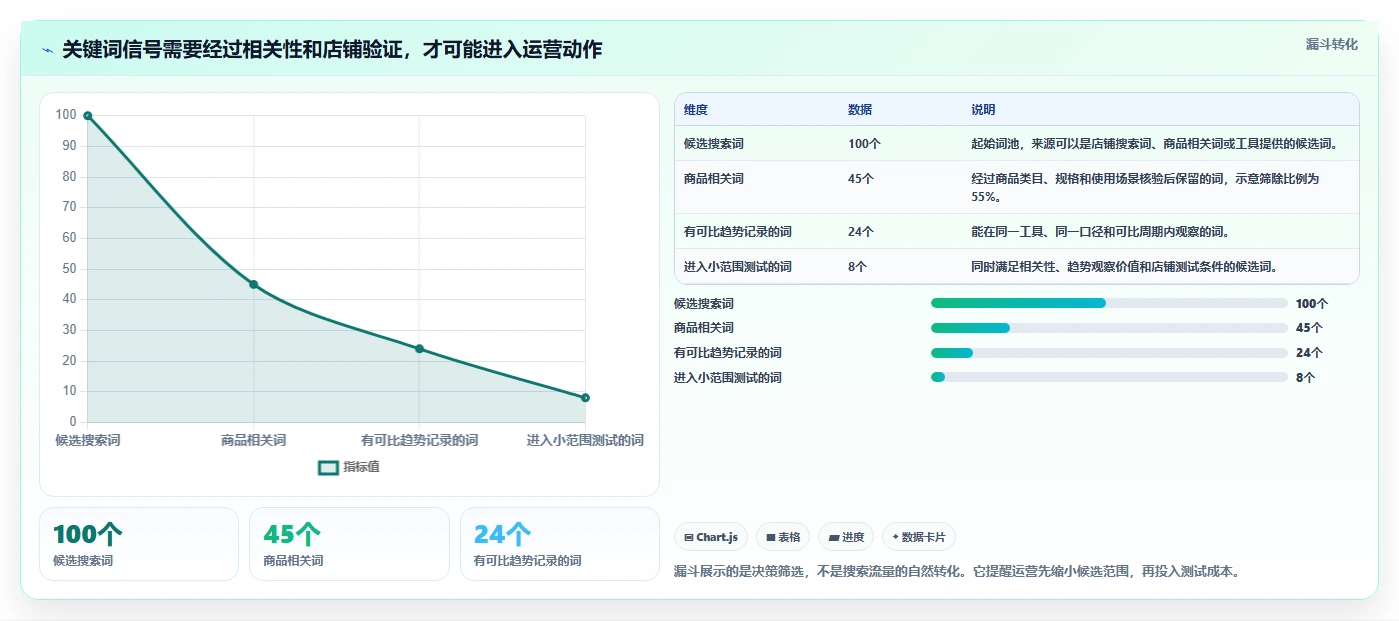This screenshot has width=1399, height=621.
Task: Click the x-axis label 商品相关词
Action: (x=254, y=440)
